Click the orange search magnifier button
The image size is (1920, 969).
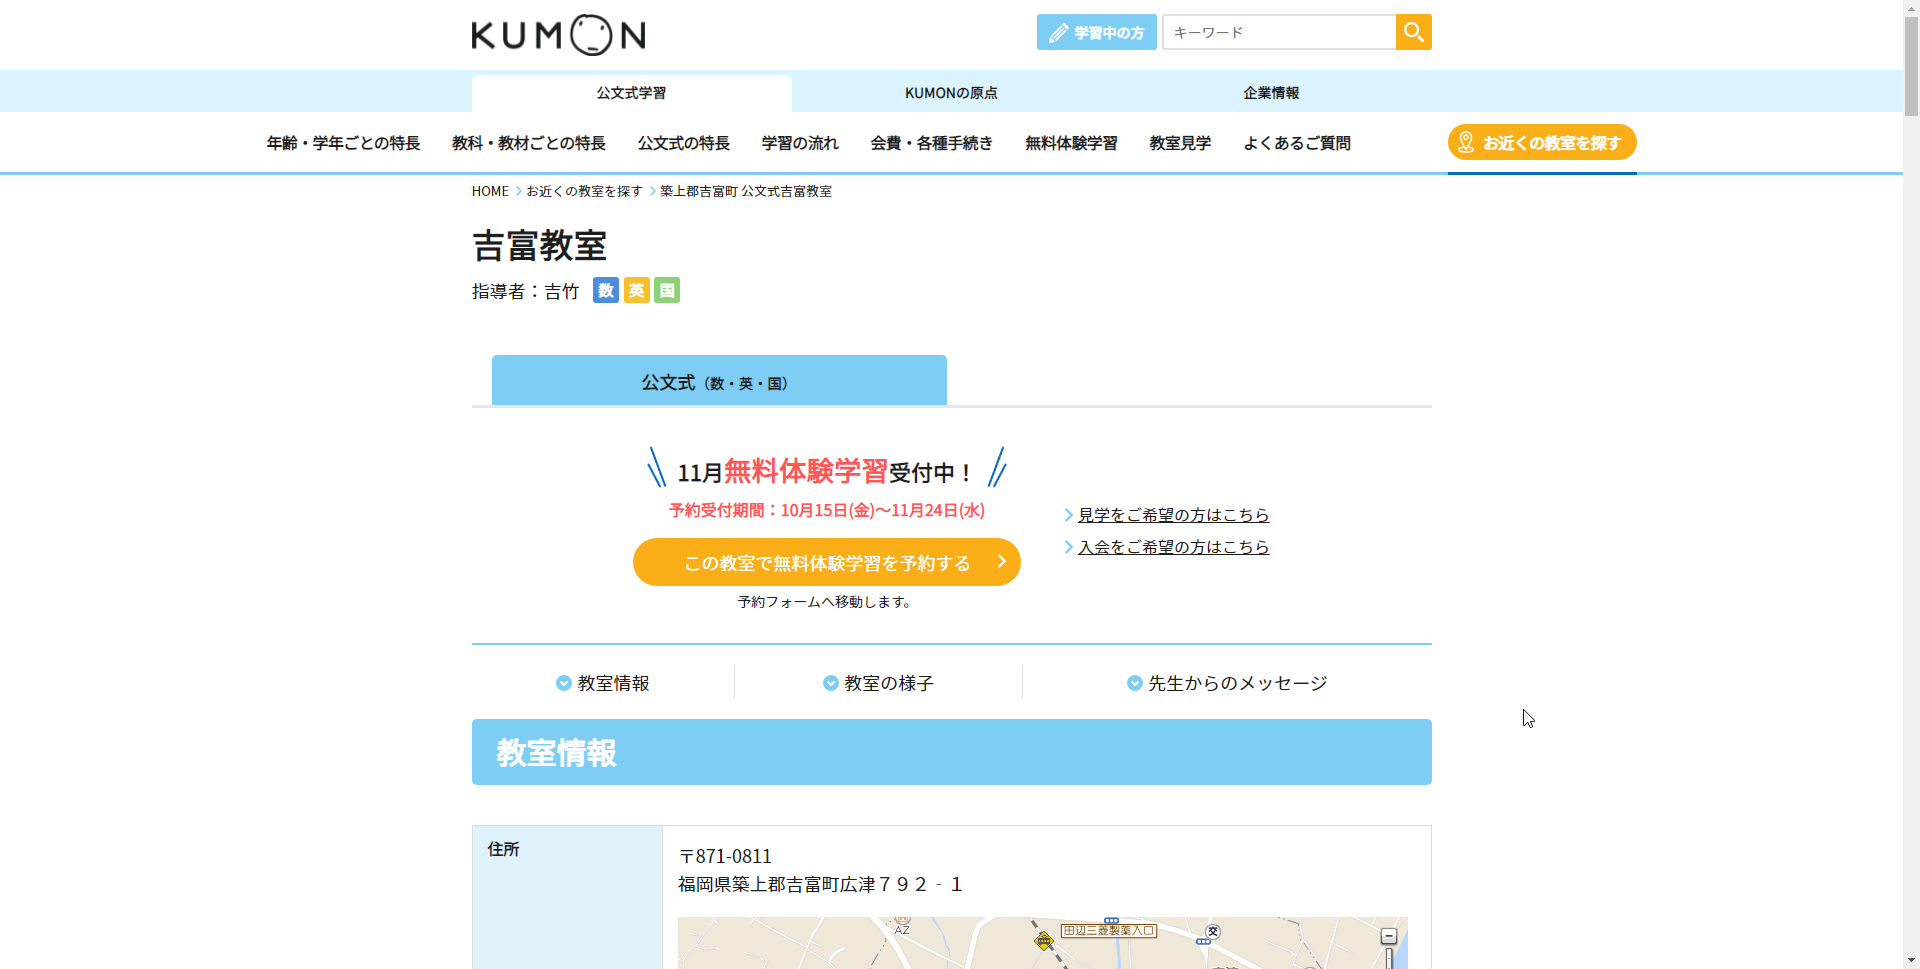click(1413, 32)
